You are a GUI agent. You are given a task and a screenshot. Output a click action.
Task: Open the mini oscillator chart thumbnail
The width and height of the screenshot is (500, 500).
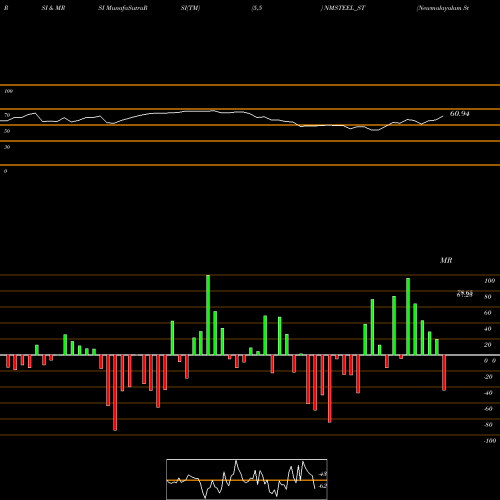[x=247, y=479]
